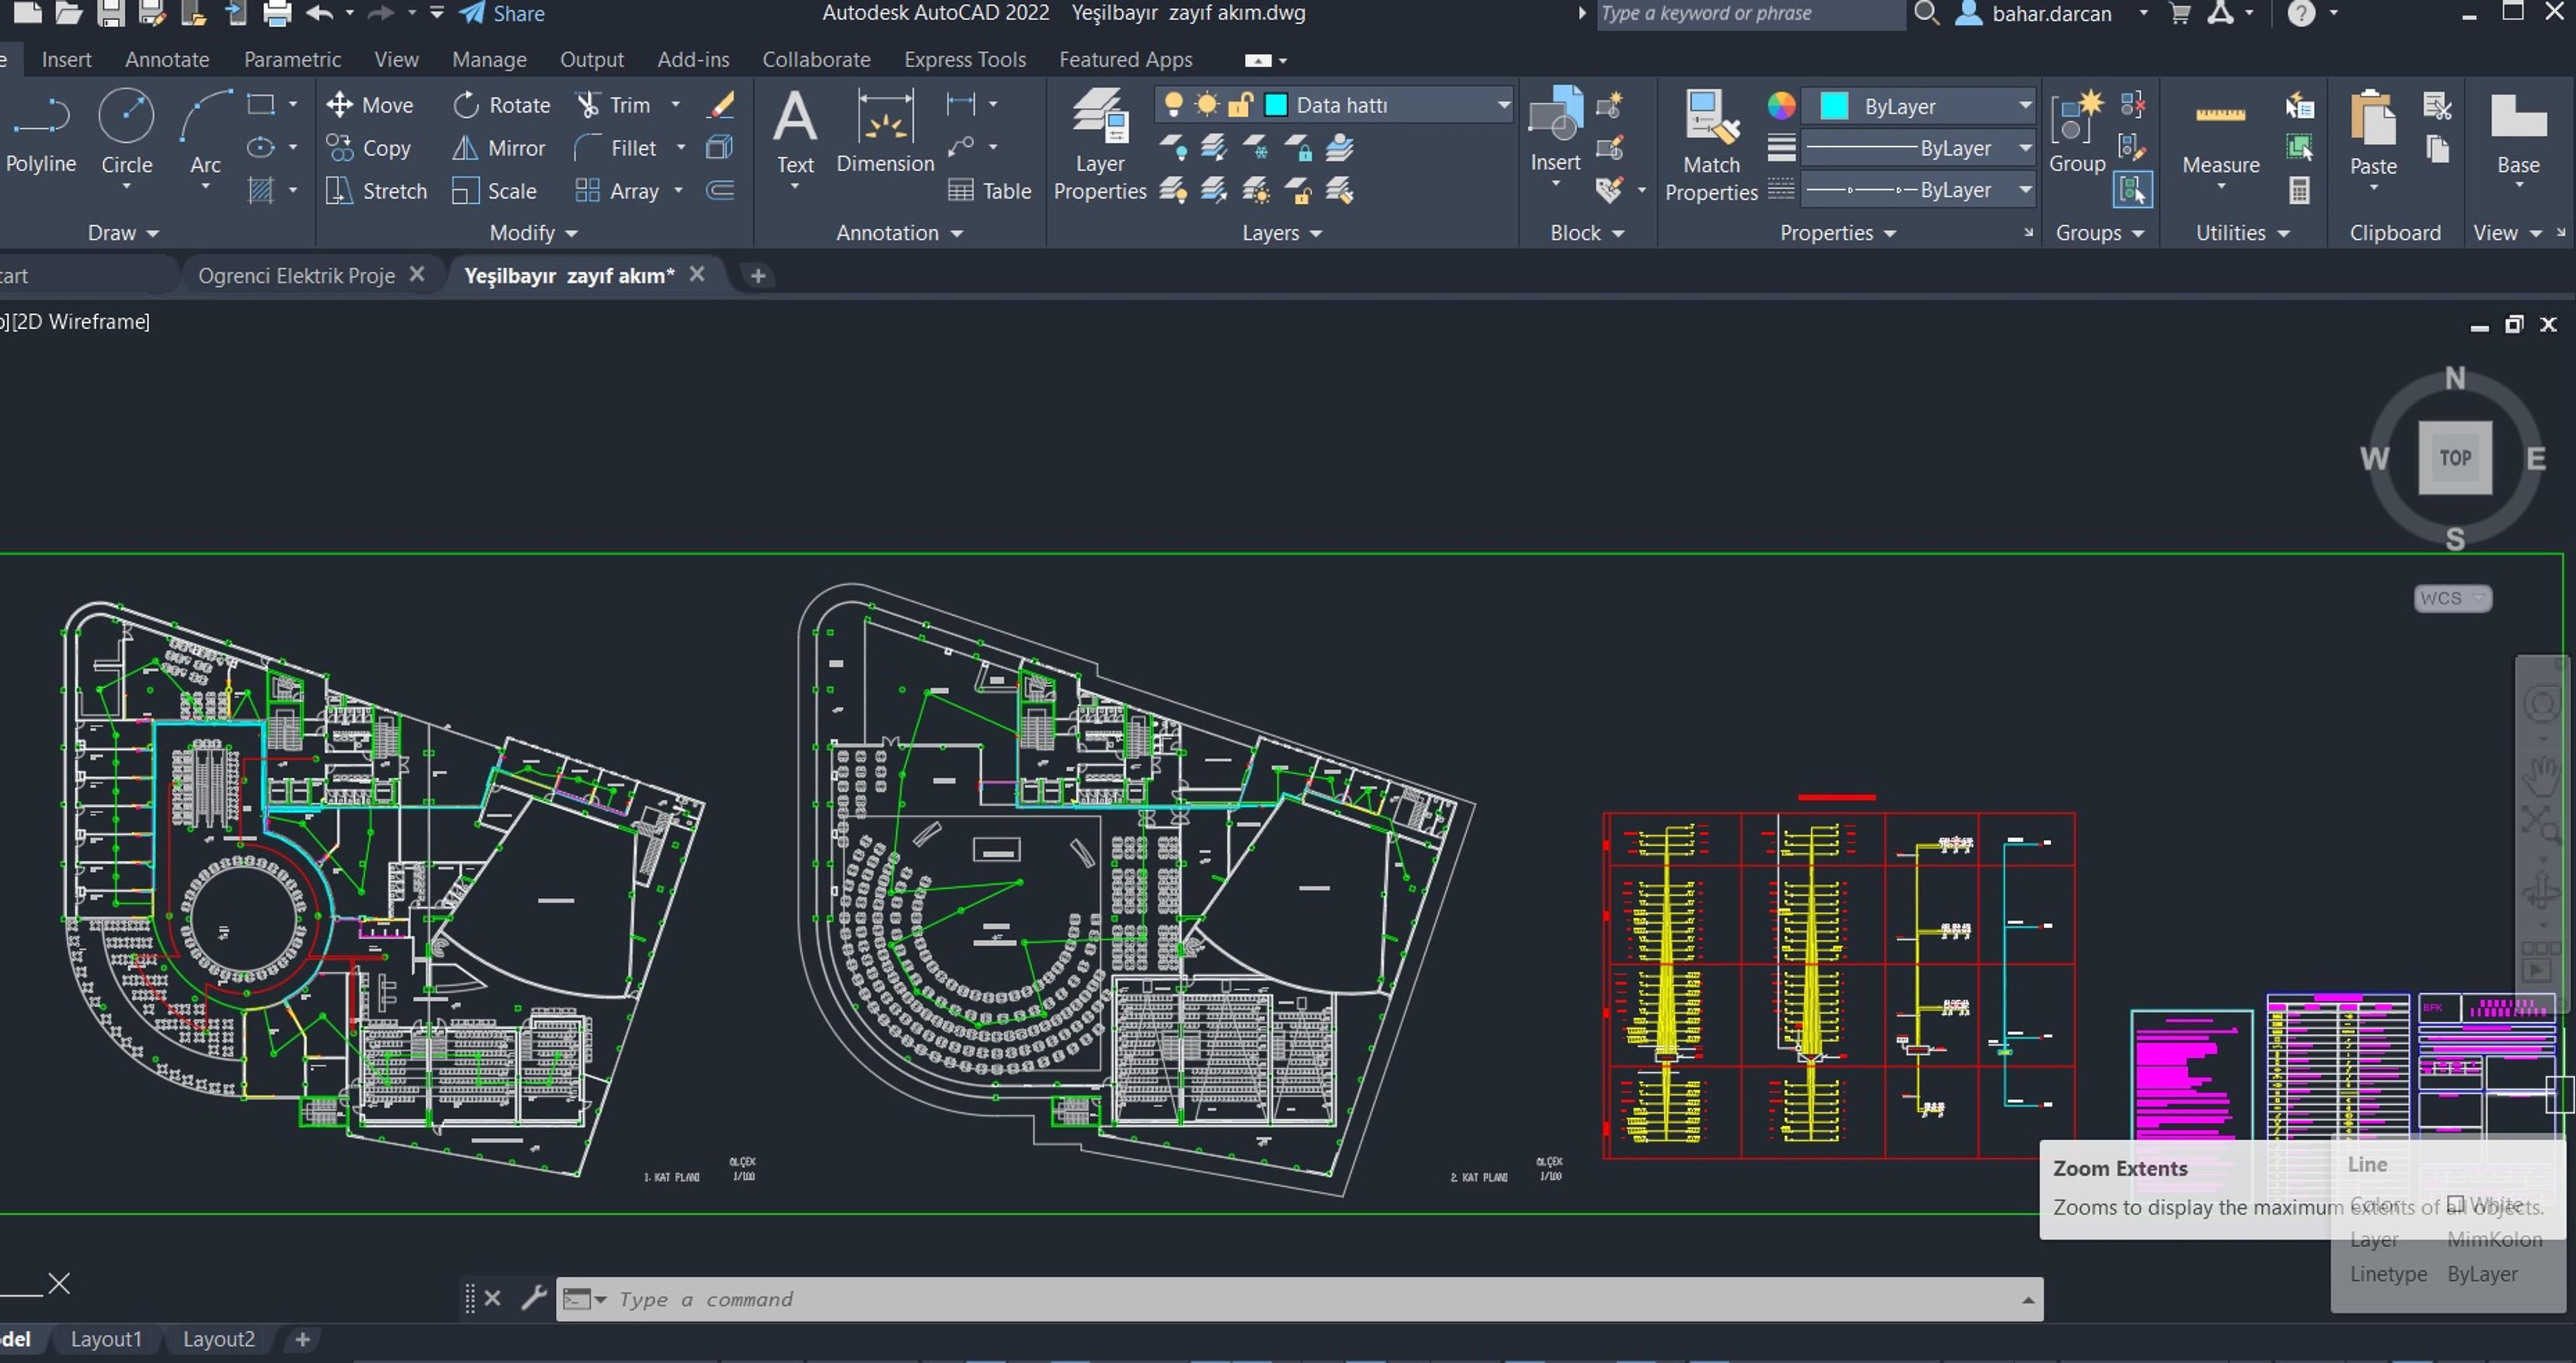Open the Insert ribbon tab

click(66, 60)
